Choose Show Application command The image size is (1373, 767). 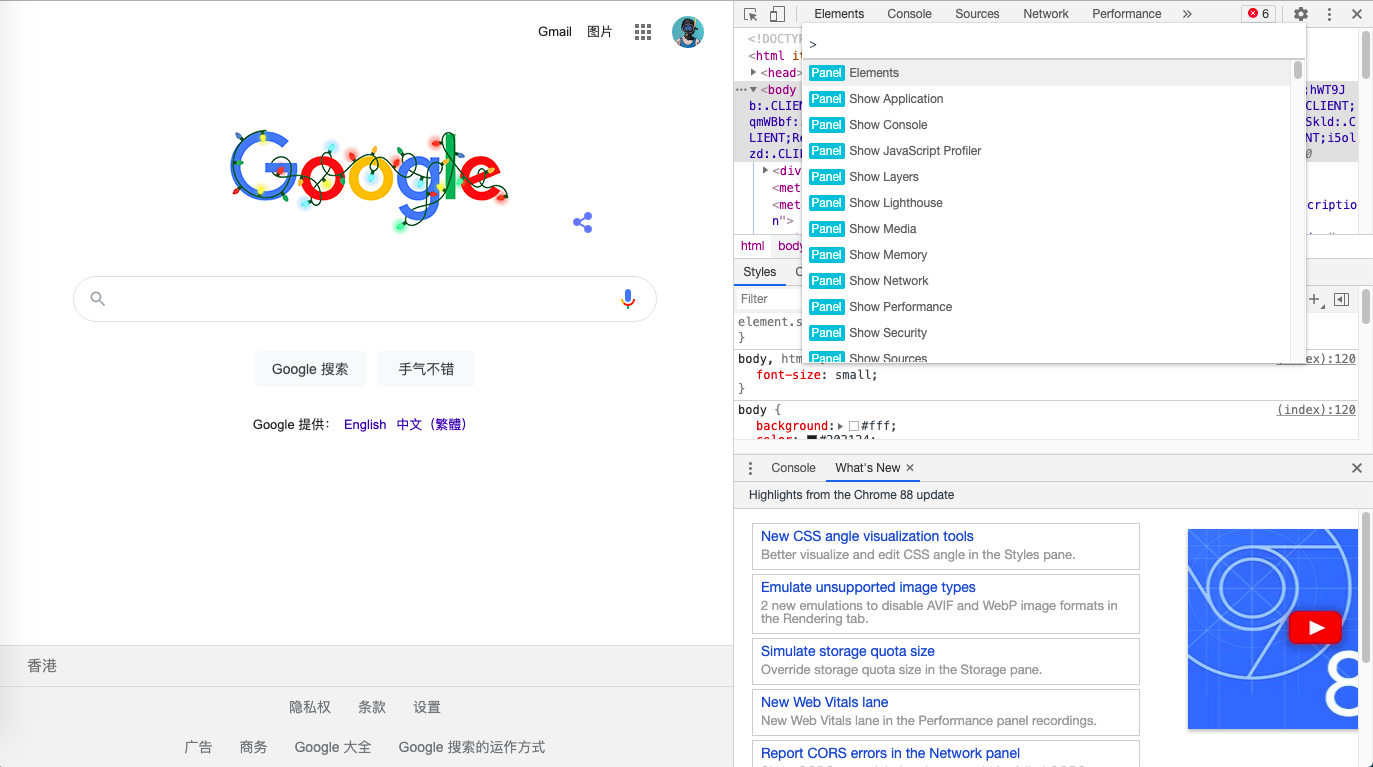pyautogui.click(x=1047, y=99)
